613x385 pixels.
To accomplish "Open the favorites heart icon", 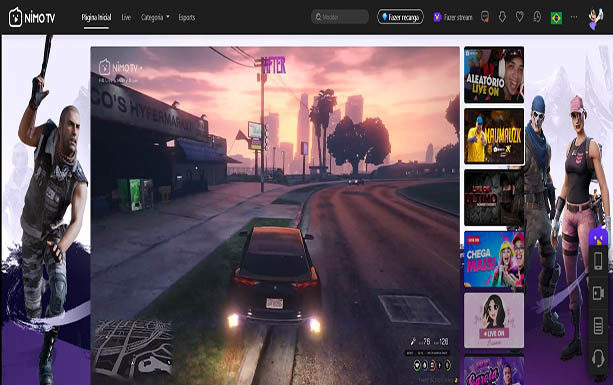I will point(520,17).
